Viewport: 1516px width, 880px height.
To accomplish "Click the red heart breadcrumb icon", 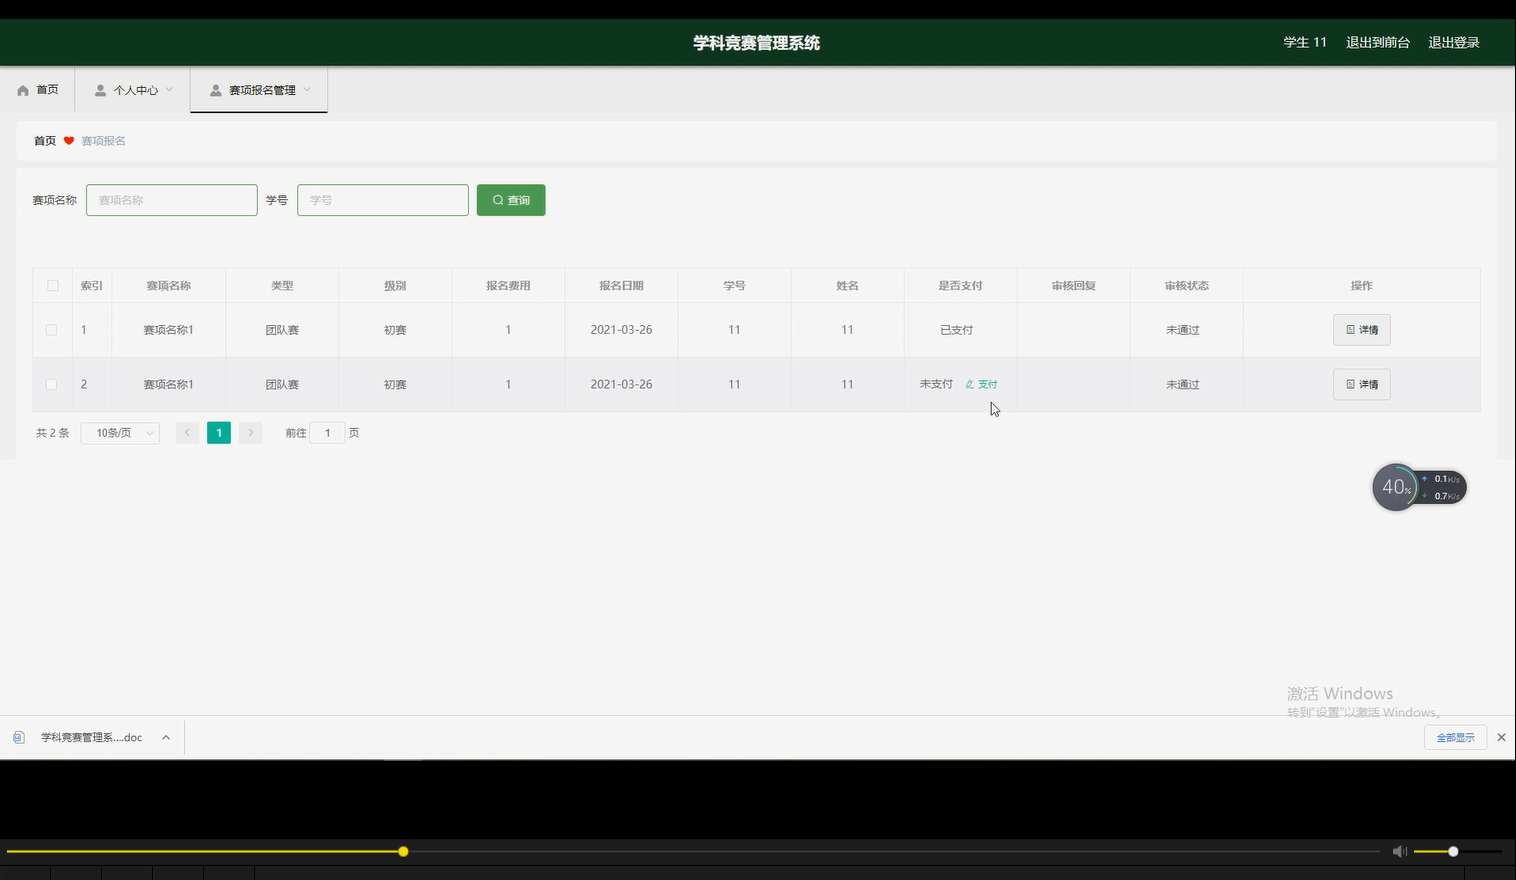I will coord(69,141).
